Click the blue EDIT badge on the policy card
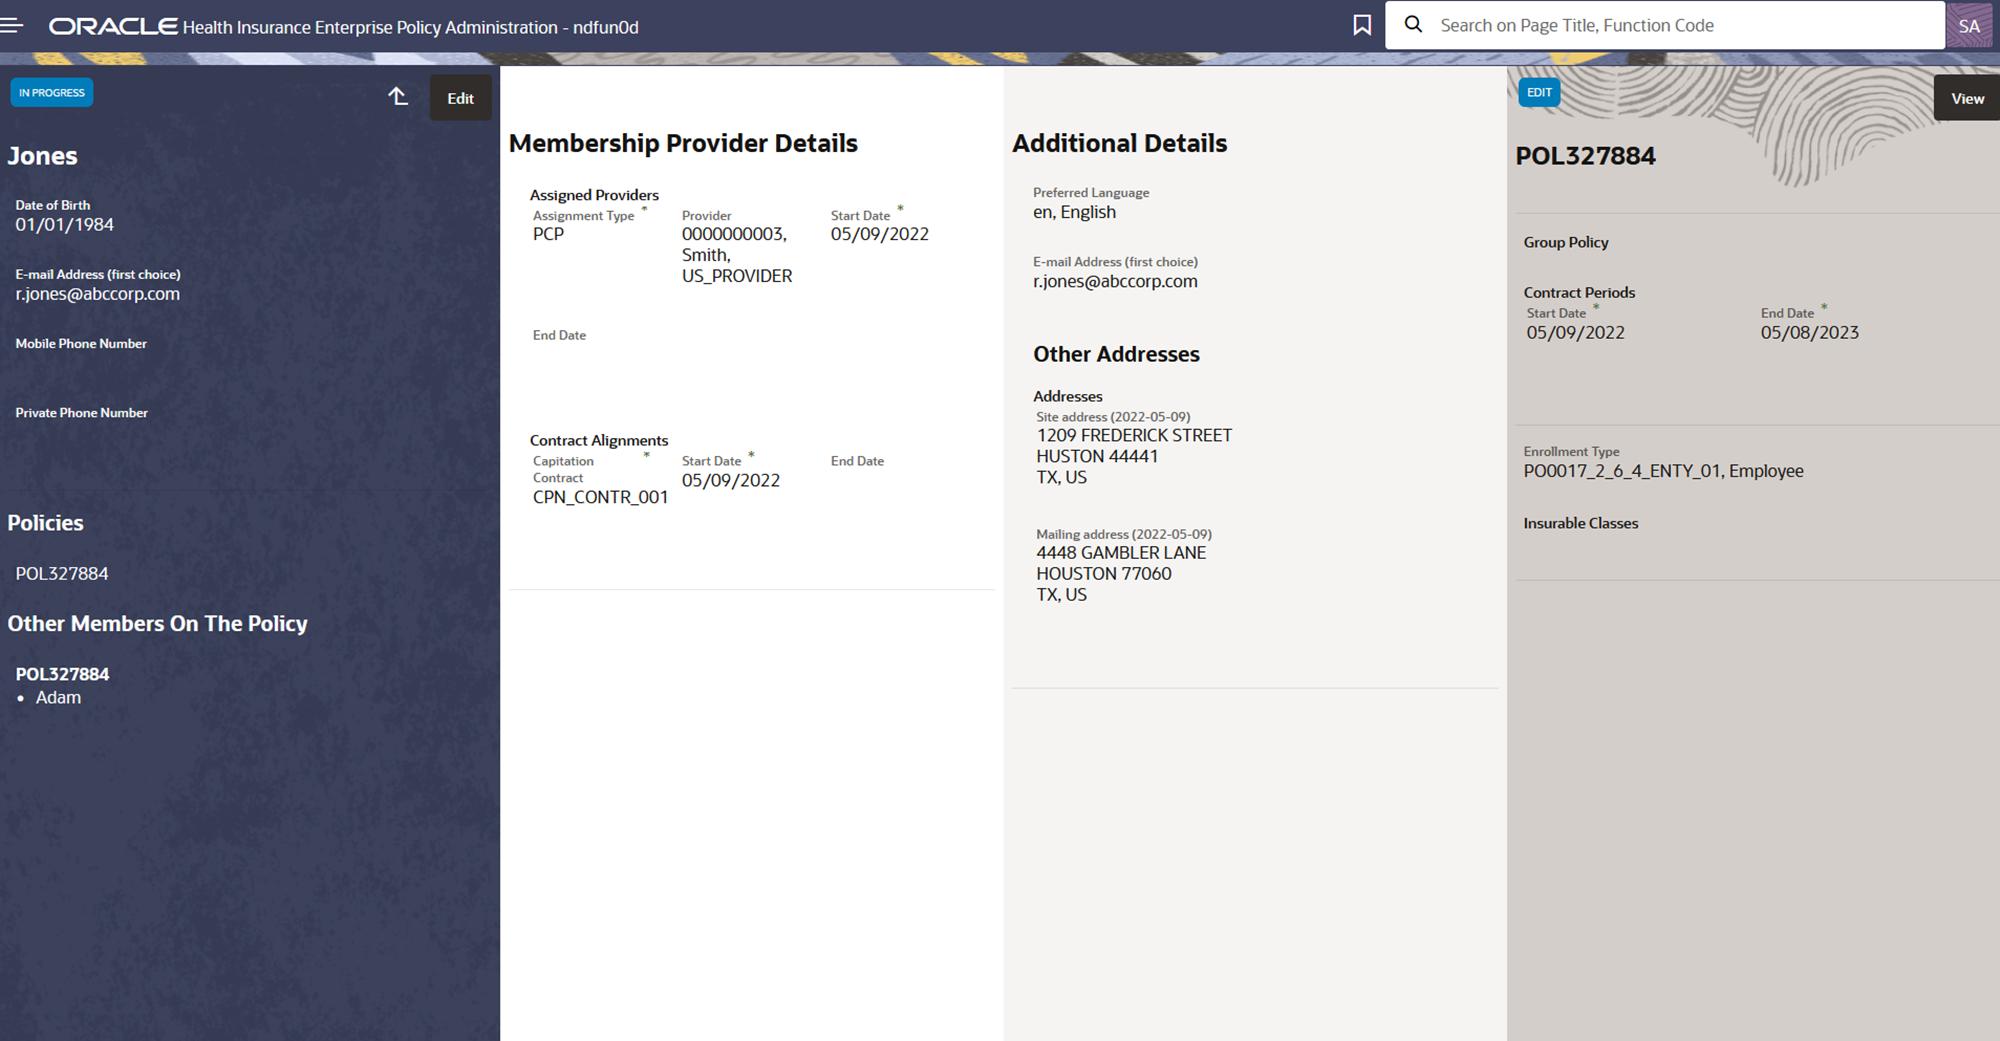The height and width of the screenshot is (1041, 2000). (x=1539, y=92)
